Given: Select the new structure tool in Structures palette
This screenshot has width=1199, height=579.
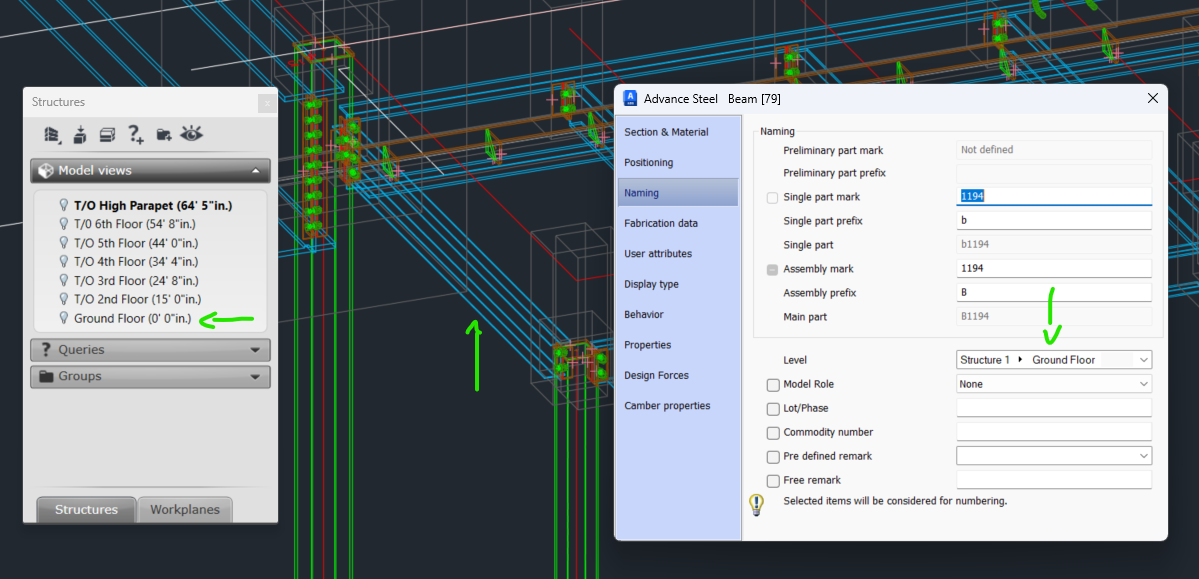Looking at the screenshot, I should tap(52, 134).
